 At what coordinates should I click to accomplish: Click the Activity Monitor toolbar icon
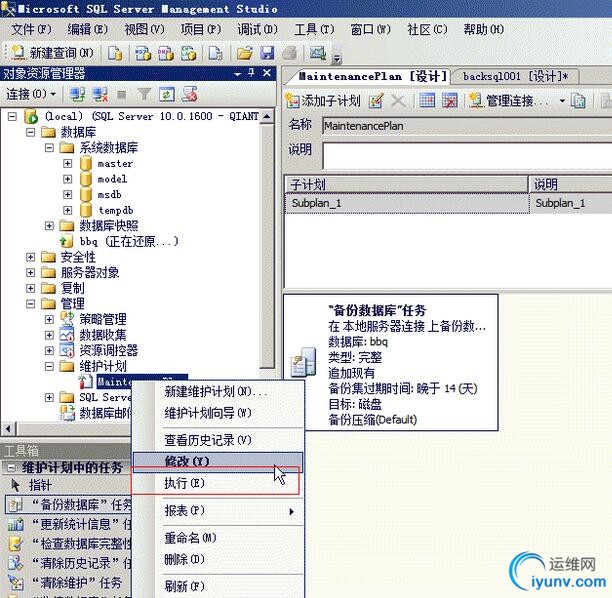coord(318,52)
